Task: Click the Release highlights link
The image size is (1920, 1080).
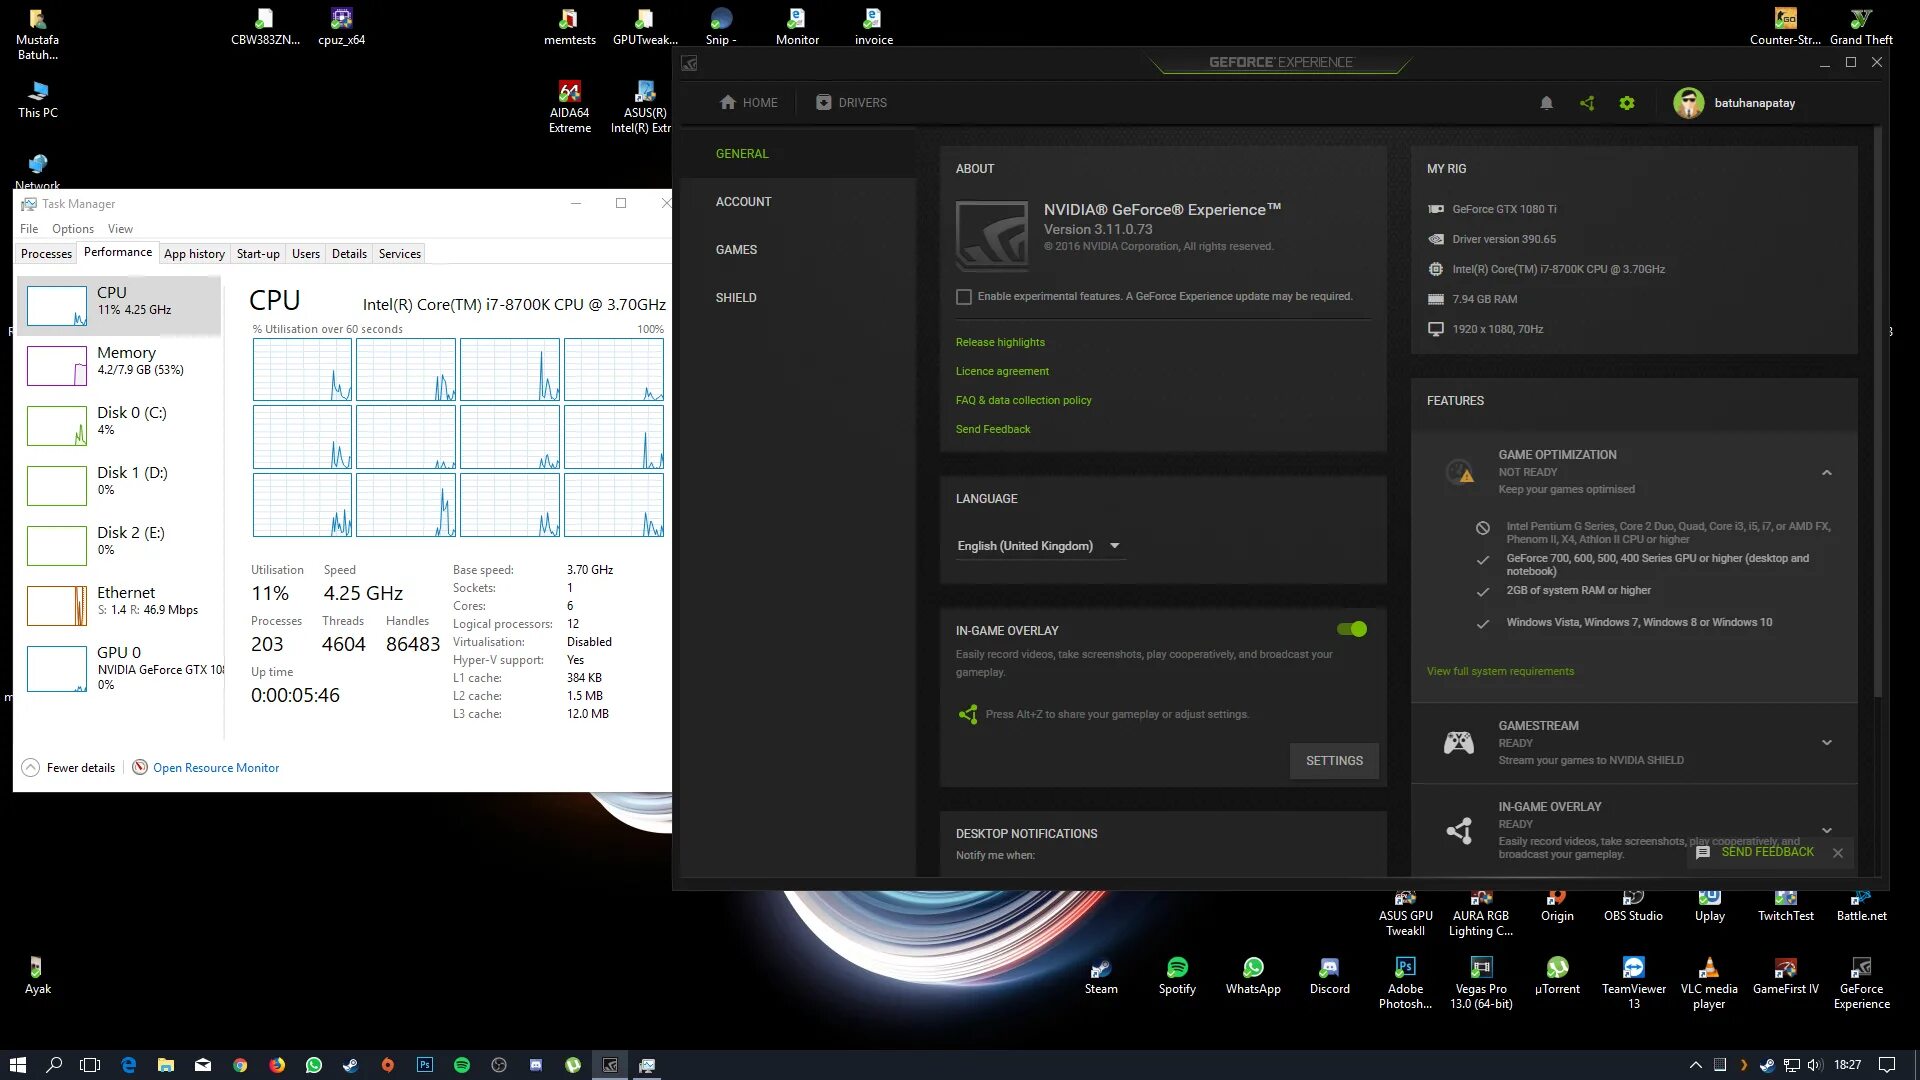Action: tap(1000, 342)
